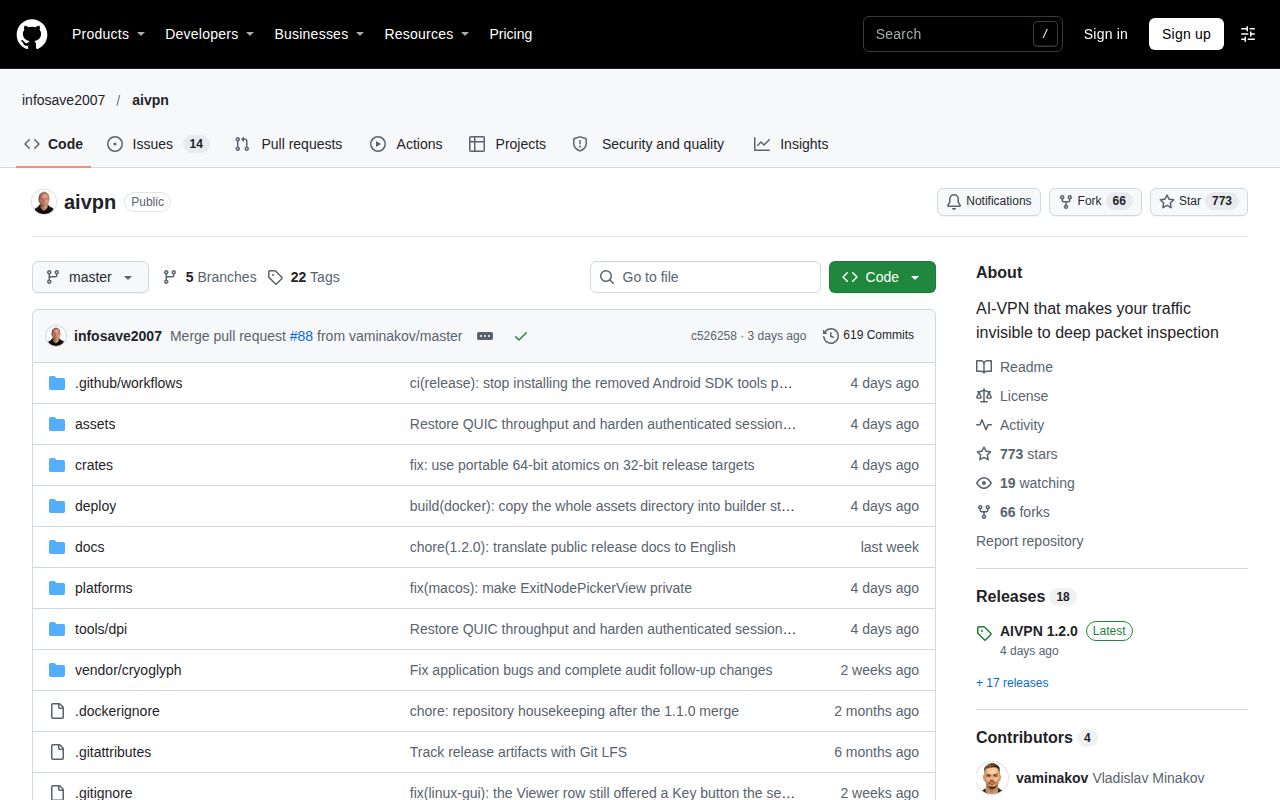Expand the commit message ellipsis button
Screen dimensions: 1280x800
(x=485, y=336)
